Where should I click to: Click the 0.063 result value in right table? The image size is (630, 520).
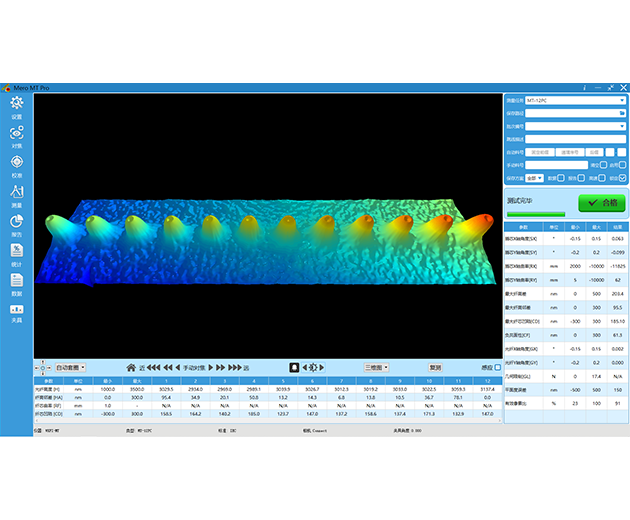[618, 239]
